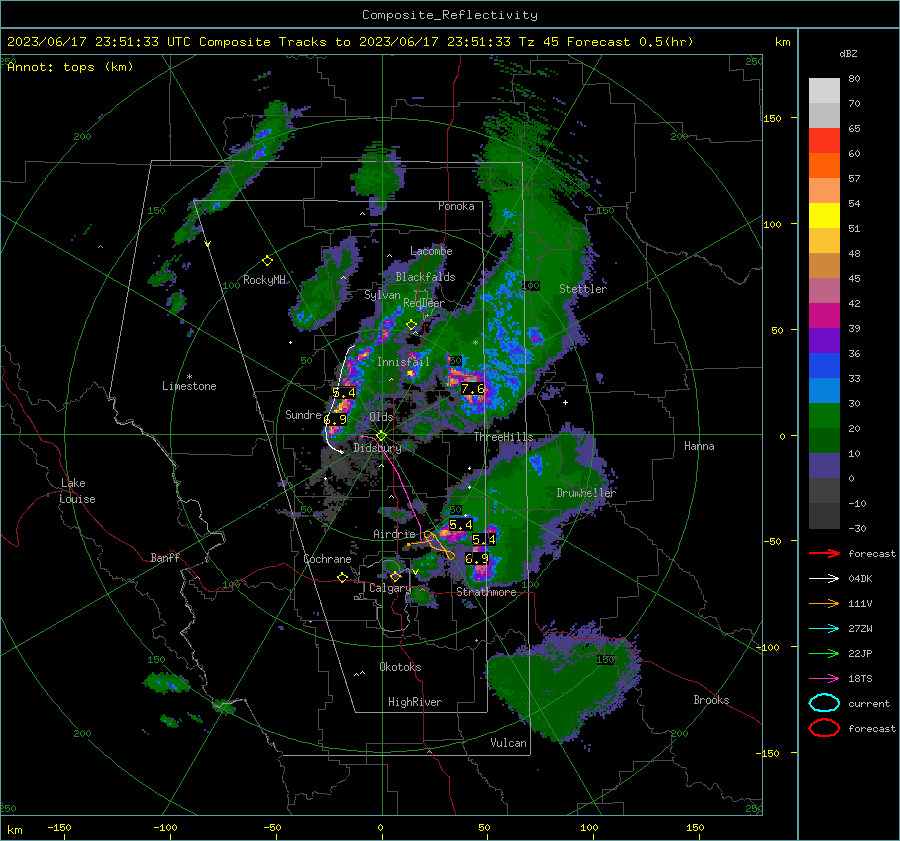
Task: Click the 'Annot: tops (km)' label
Action: tap(70, 67)
